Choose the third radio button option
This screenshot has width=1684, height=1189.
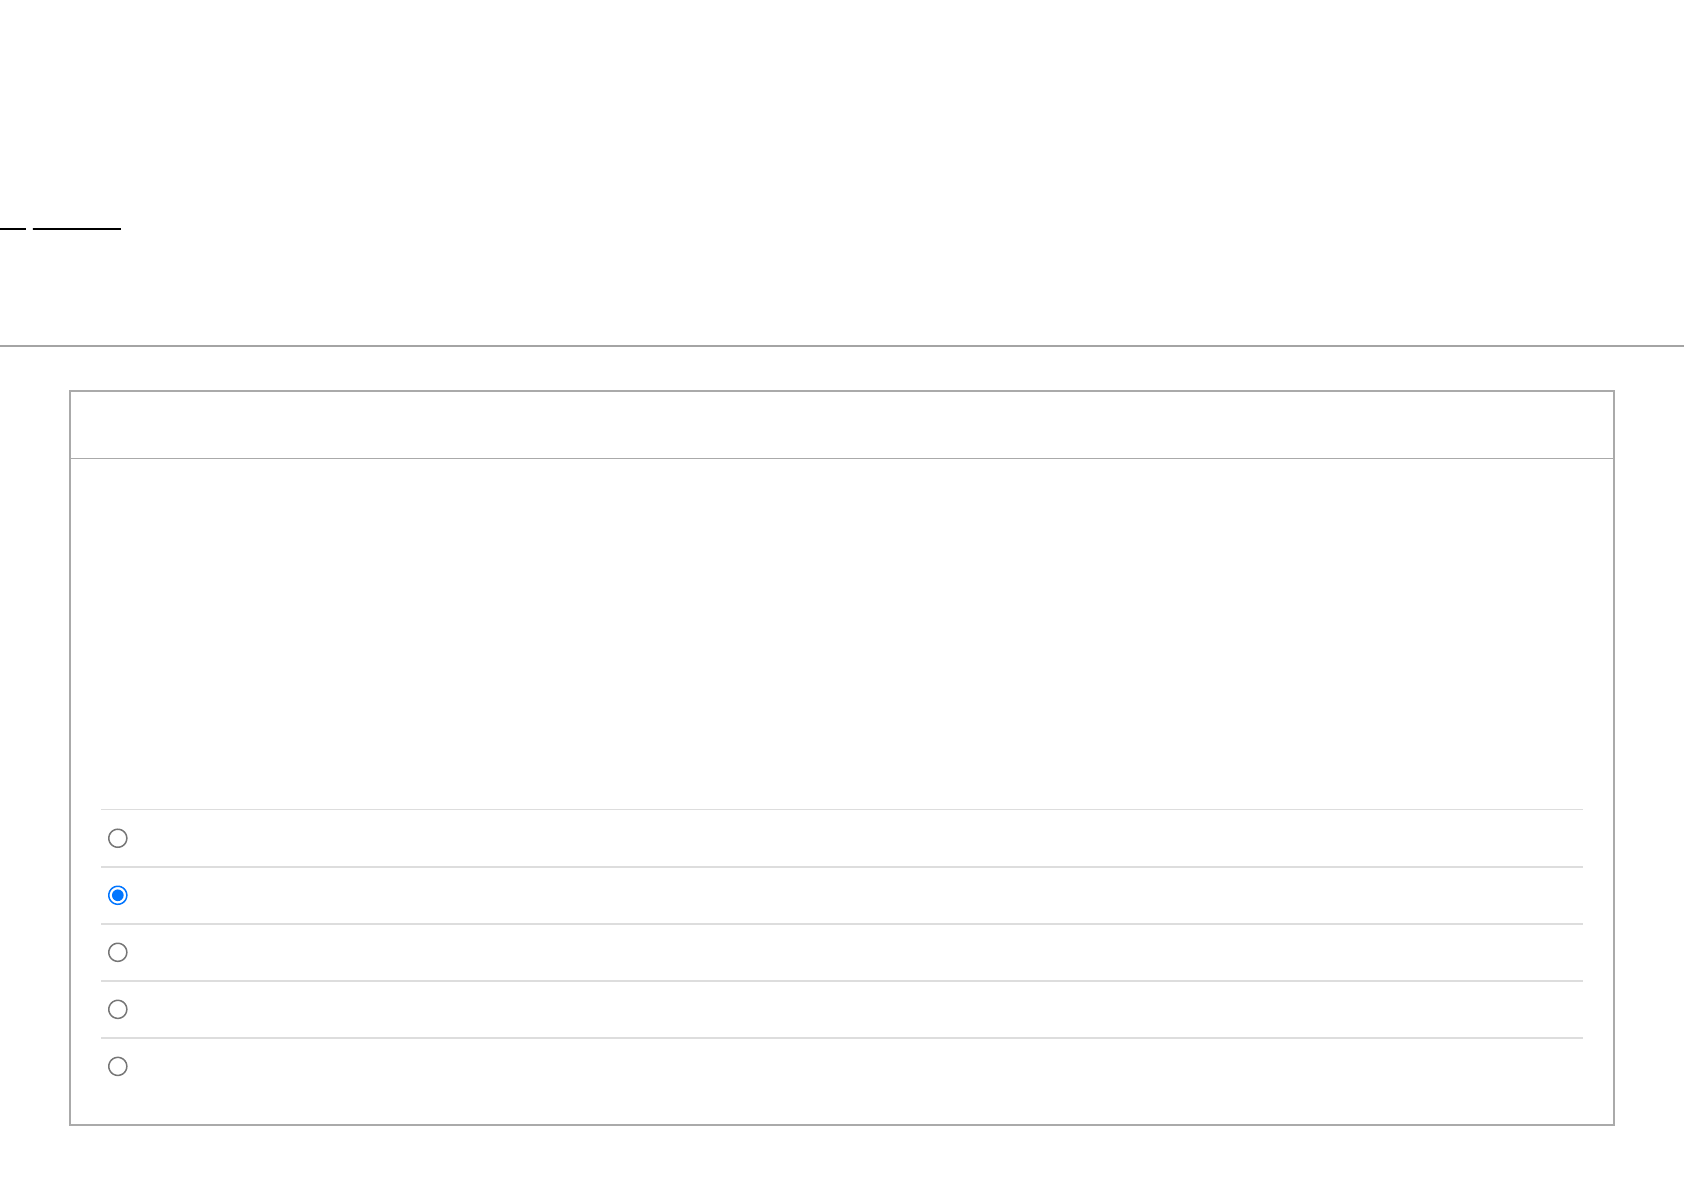click(x=118, y=952)
